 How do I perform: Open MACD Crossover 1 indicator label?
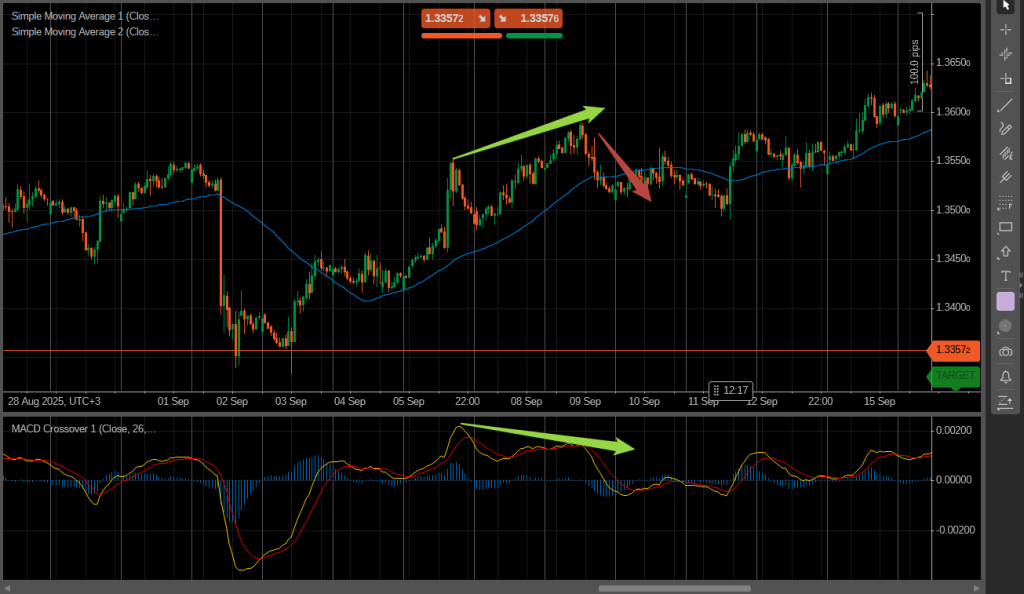point(84,429)
